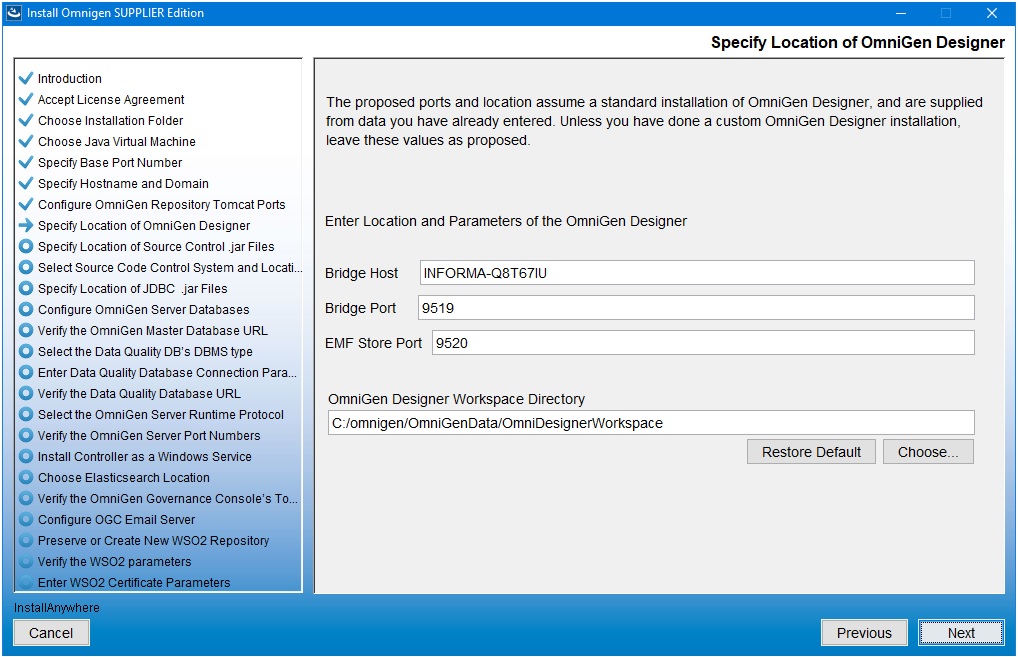Click the circle icon beside Preserve or Create New WSO2 Repository

point(26,540)
